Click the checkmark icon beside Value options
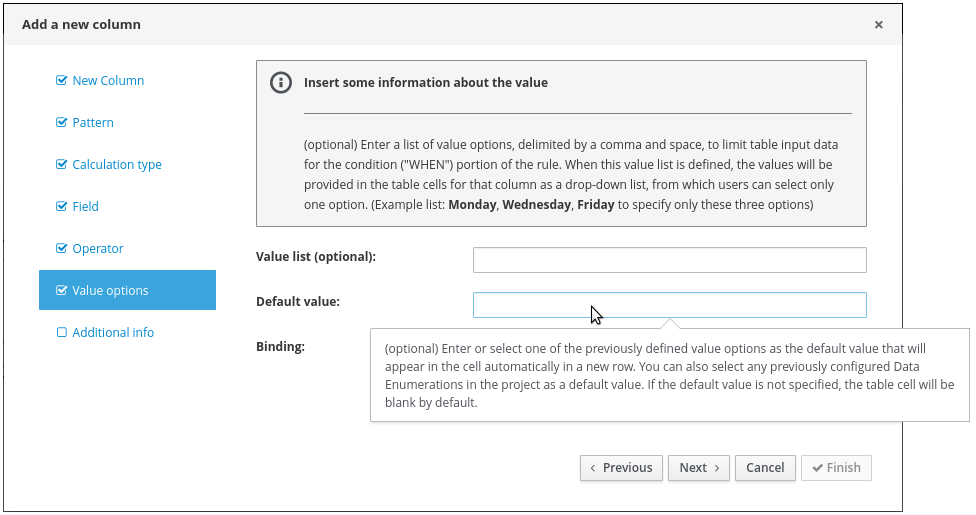Image resolution: width=976 pixels, height=515 pixels. click(62, 291)
